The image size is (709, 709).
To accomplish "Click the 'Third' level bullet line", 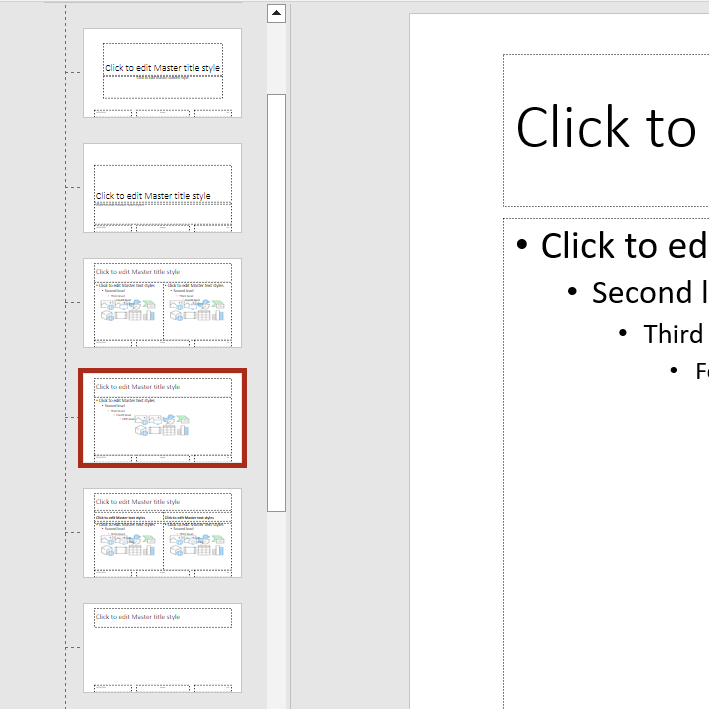I will [x=673, y=334].
